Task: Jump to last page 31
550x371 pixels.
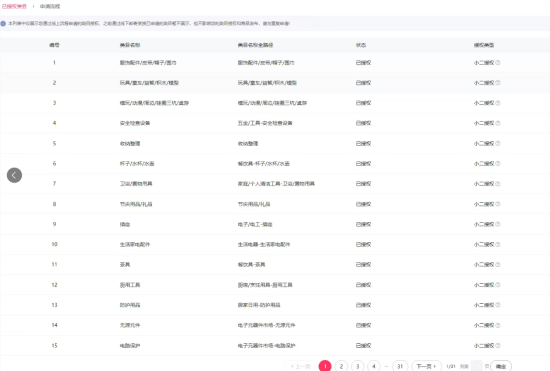Action: tap(400, 366)
